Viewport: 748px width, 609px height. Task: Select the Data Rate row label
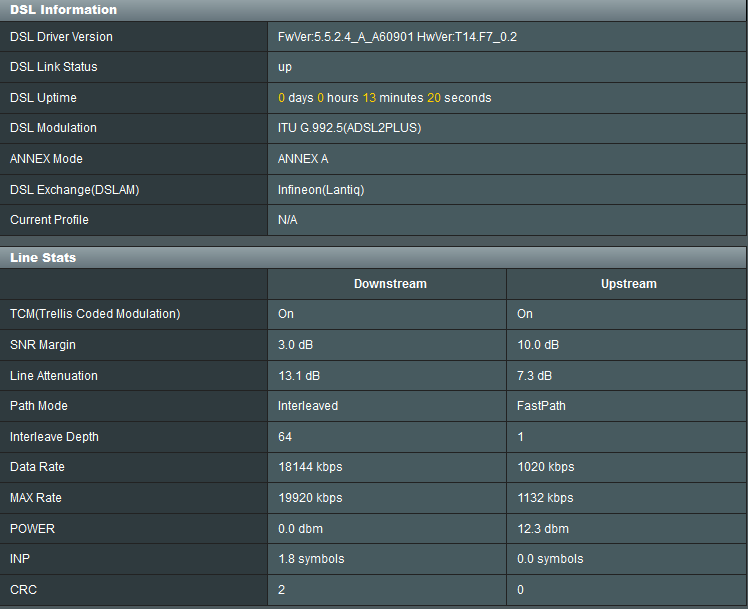pos(37,467)
